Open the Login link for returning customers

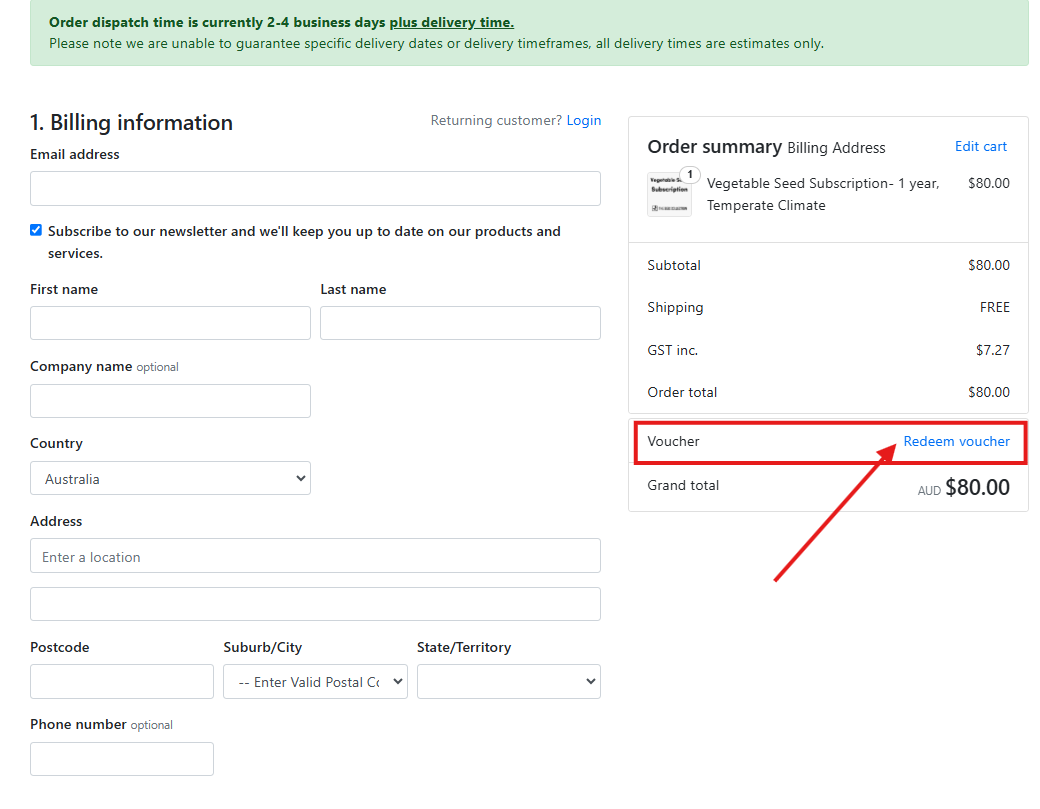(x=584, y=120)
